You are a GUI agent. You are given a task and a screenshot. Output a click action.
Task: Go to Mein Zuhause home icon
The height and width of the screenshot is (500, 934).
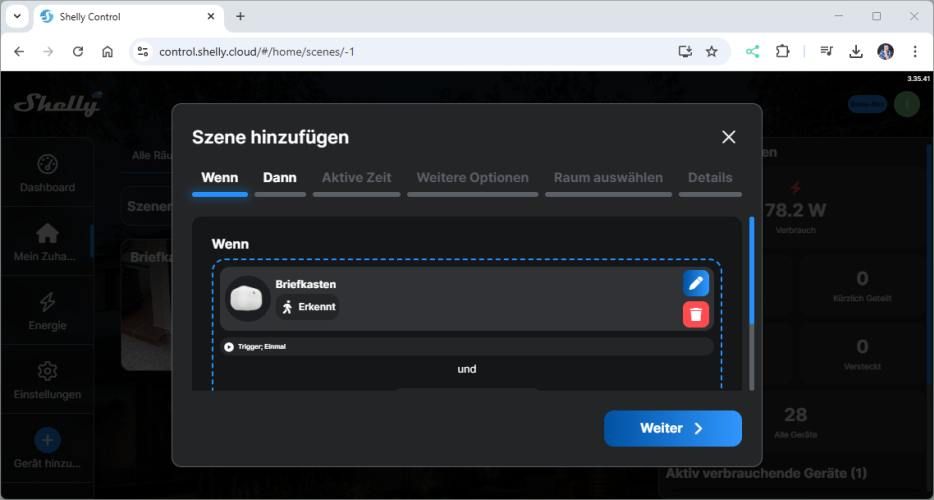(47, 233)
